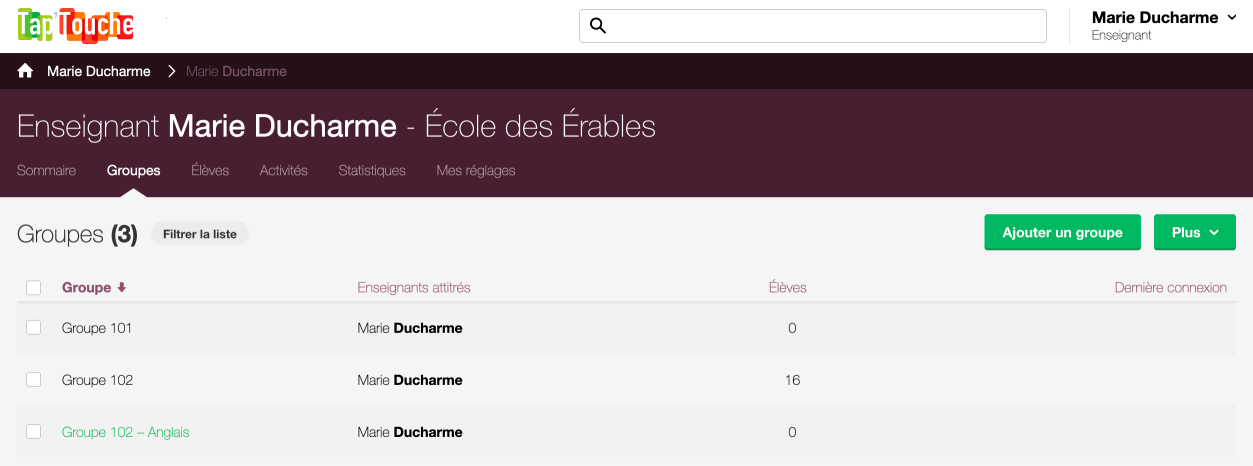Expand the Plus dropdown button
The width and height of the screenshot is (1253, 466).
click(x=1195, y=232)
